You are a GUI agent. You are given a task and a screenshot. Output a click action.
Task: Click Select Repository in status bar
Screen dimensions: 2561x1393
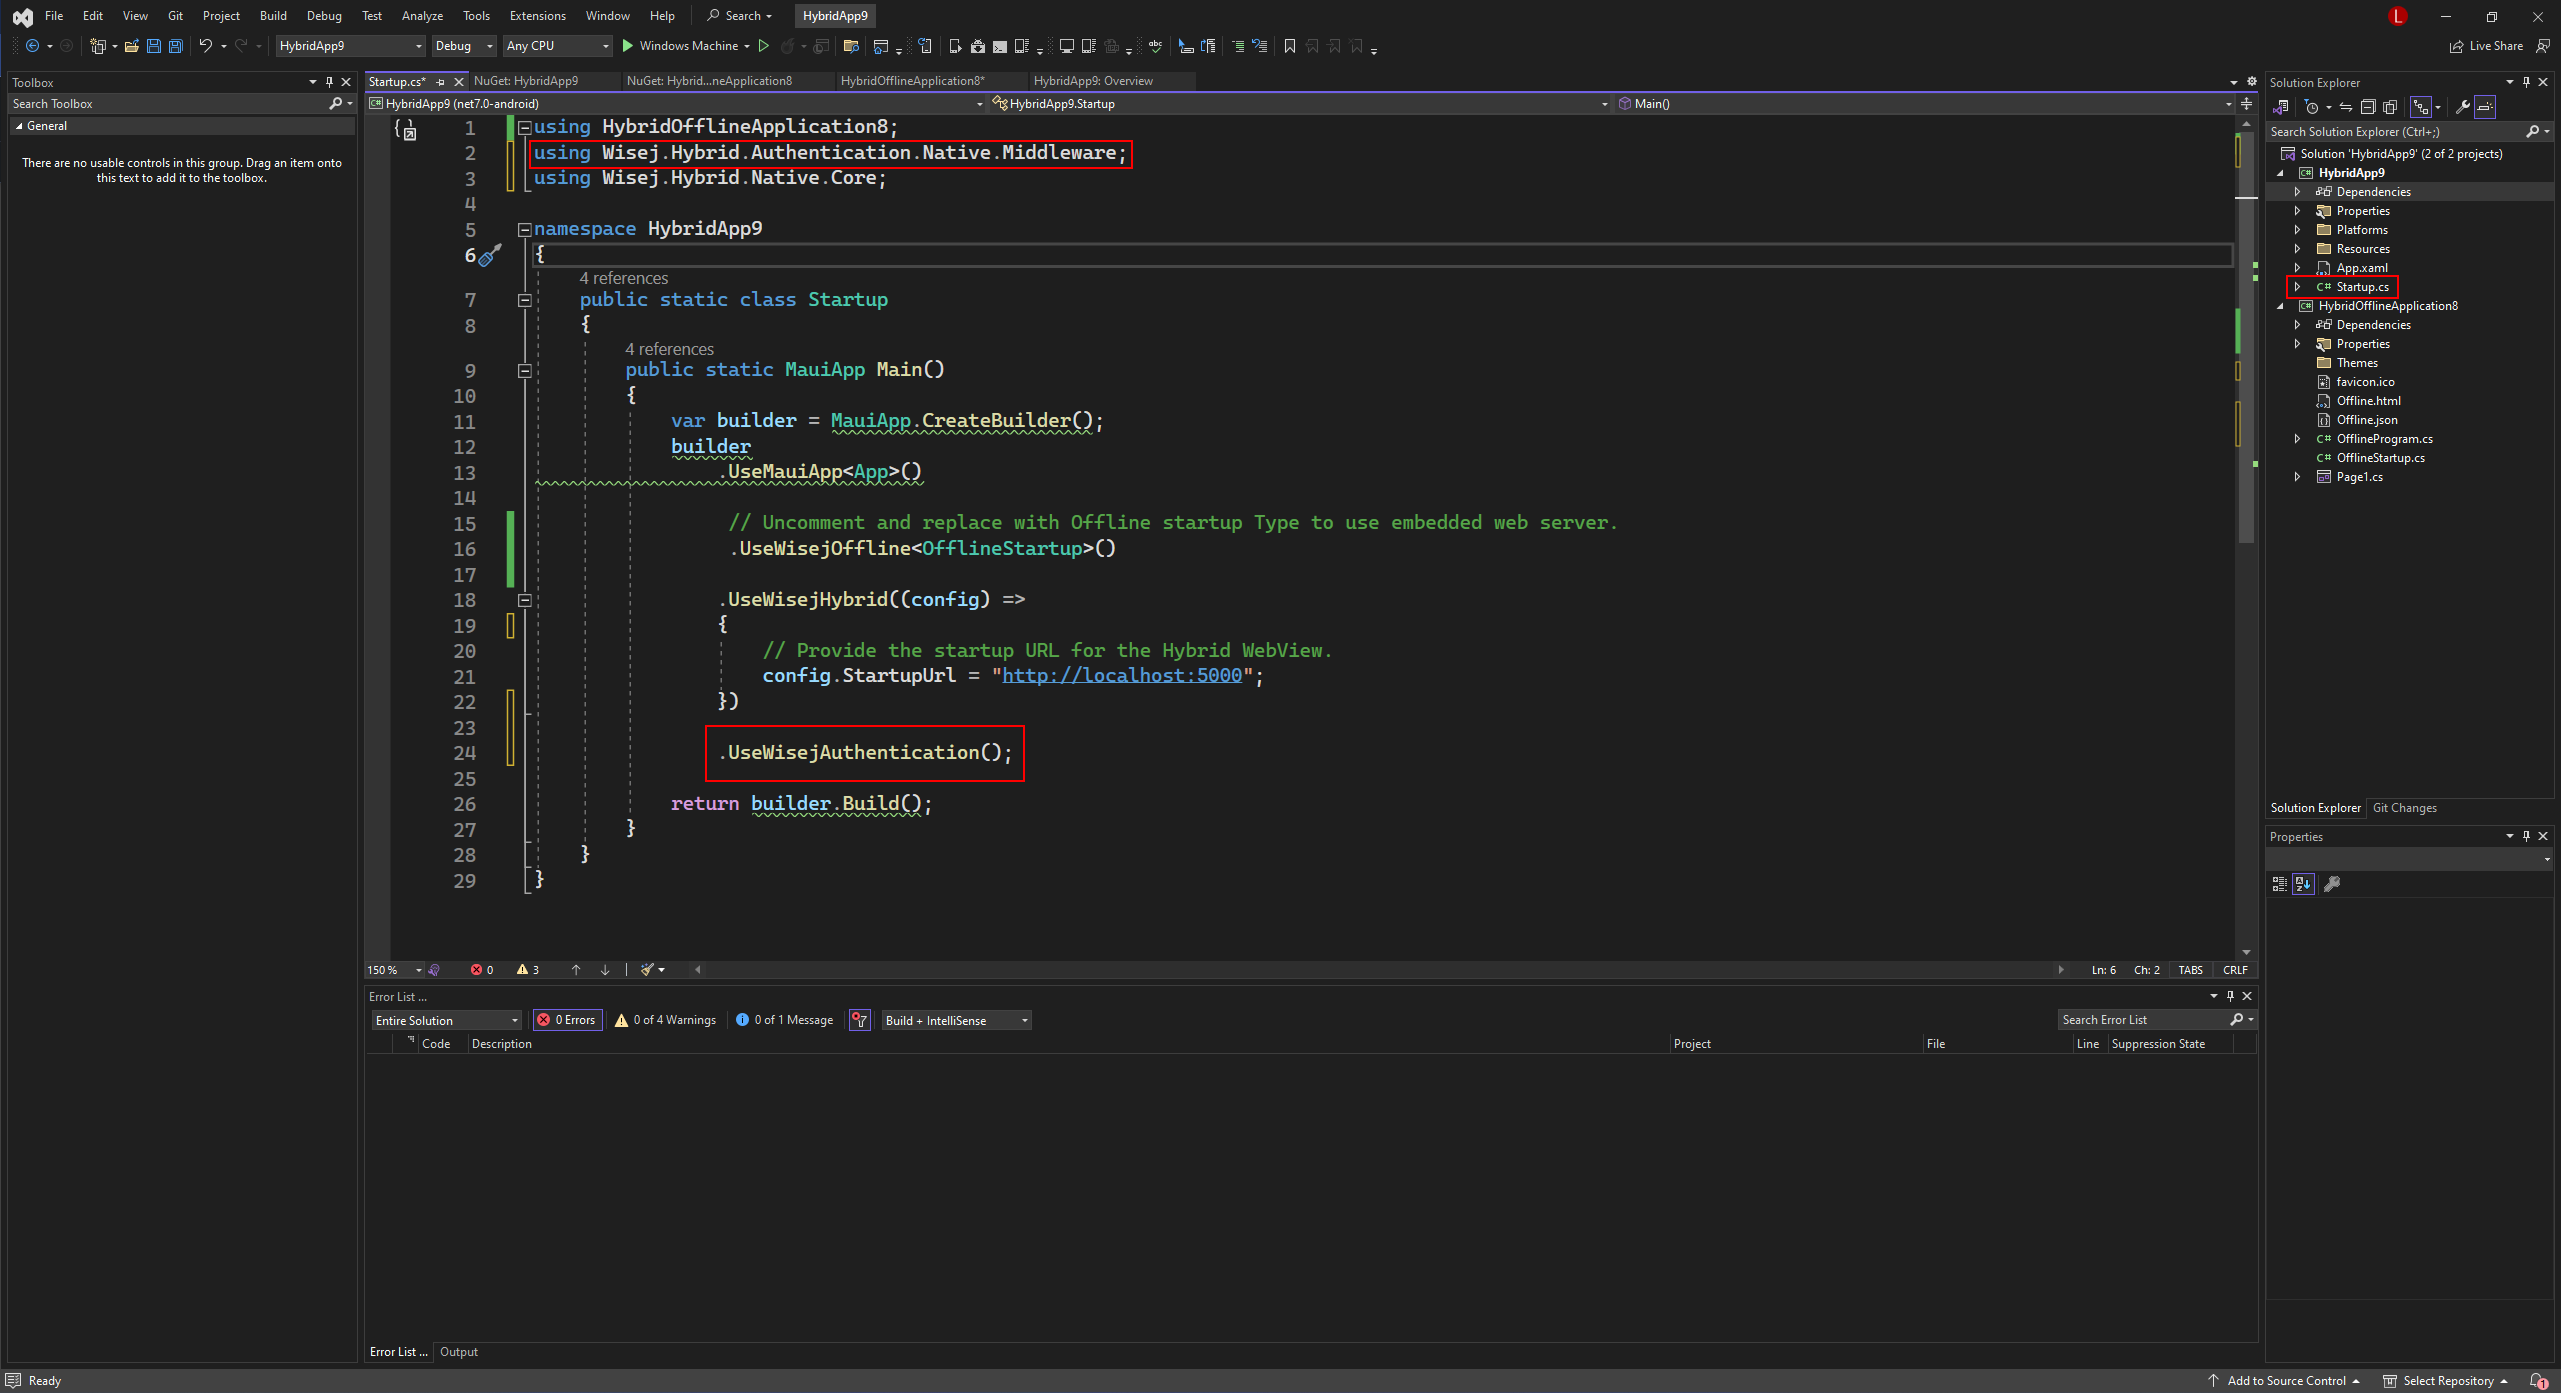2447,1381
